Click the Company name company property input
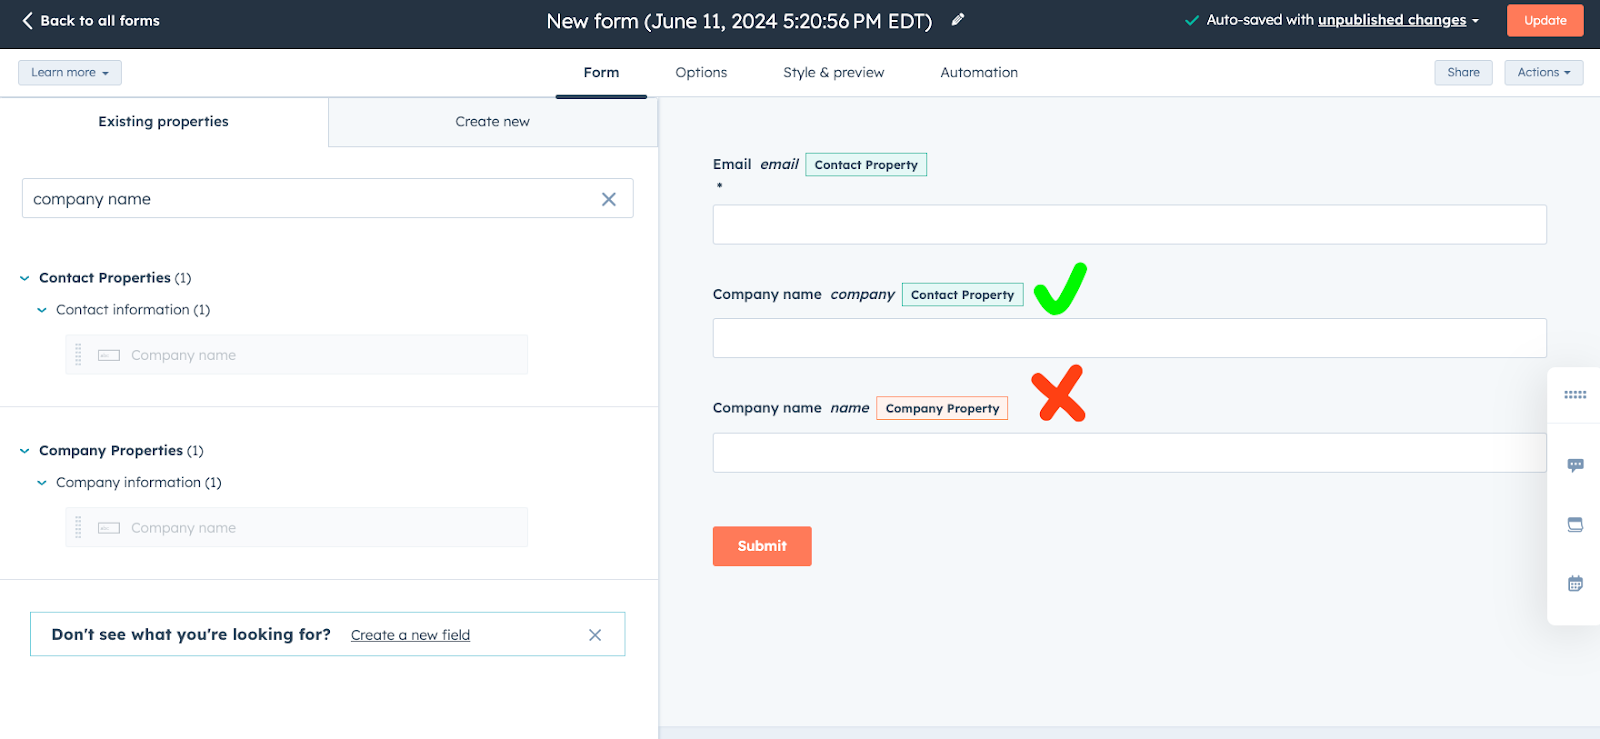Viewport: 1600px width, 739px height. [1130, 453]
